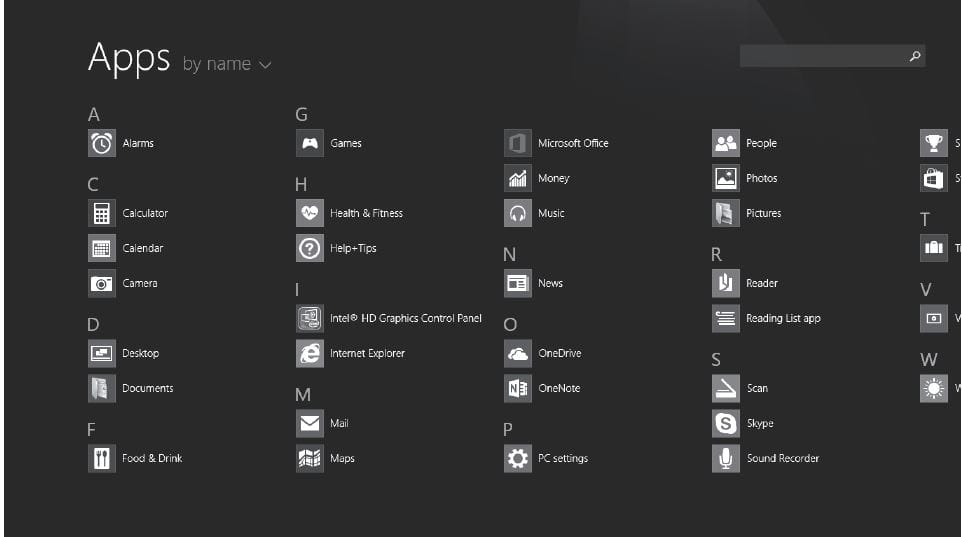Open the Alarms app icon

pos(102,144)
